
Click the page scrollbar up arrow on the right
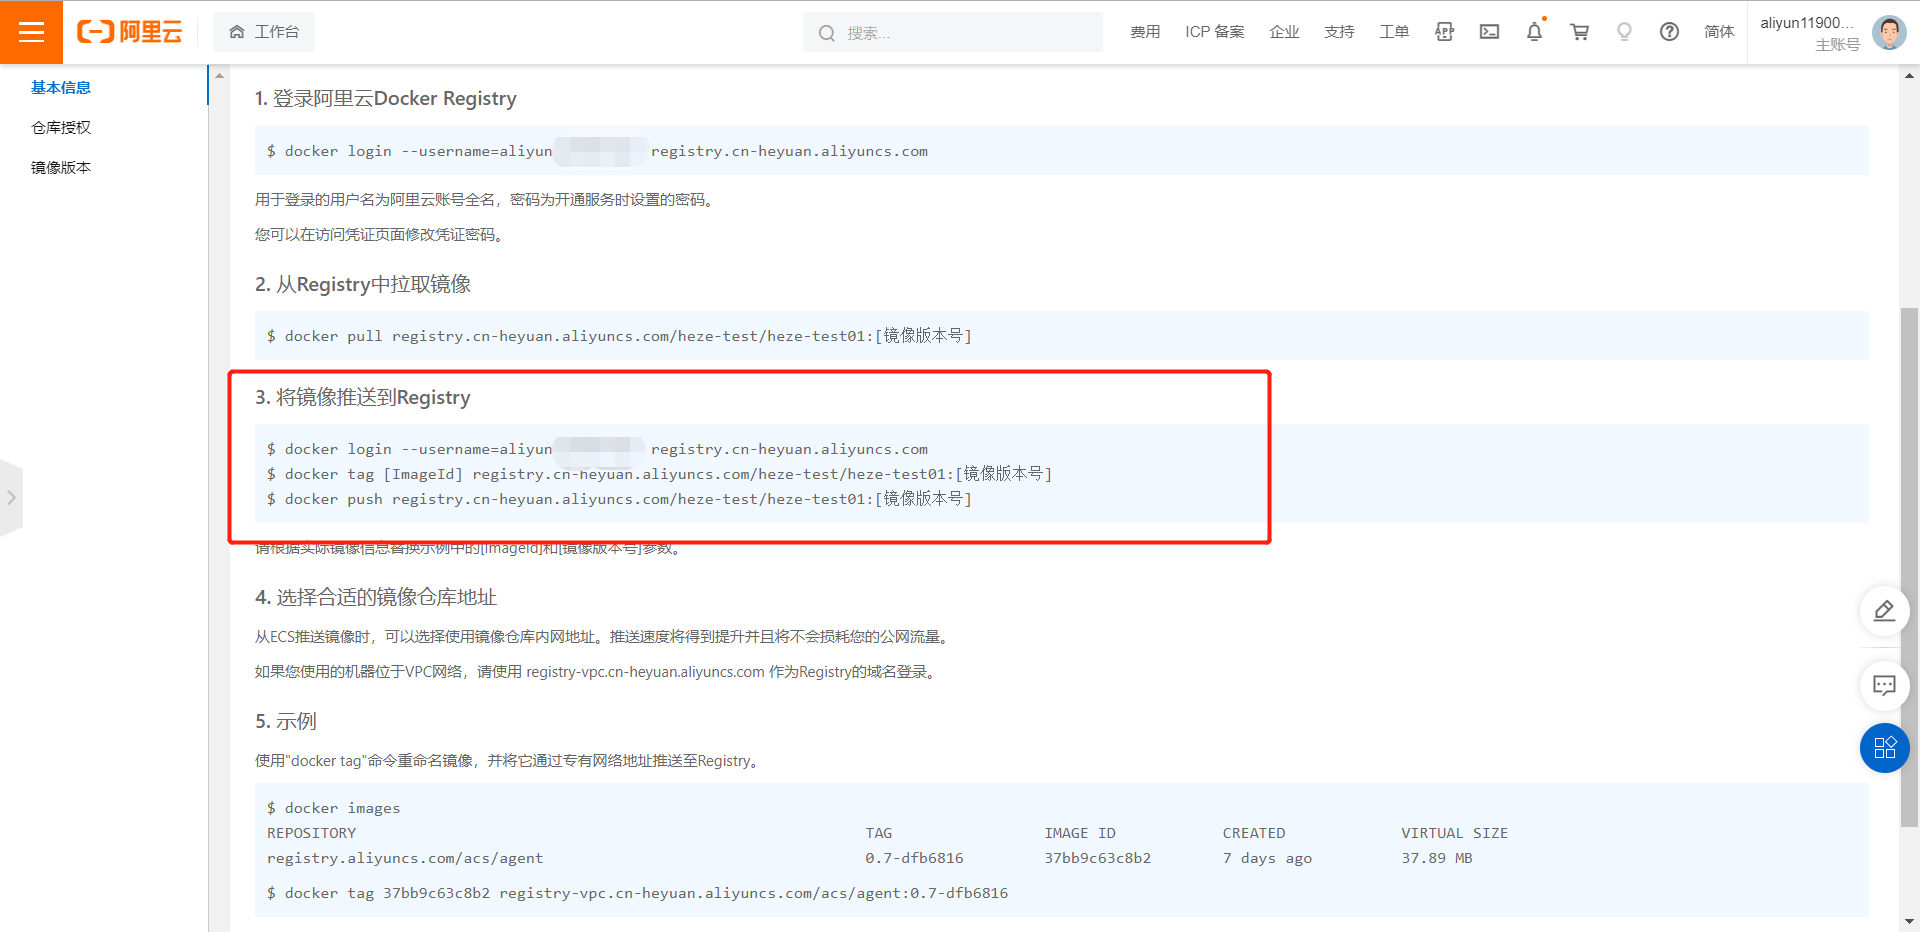coord(1910,75)
